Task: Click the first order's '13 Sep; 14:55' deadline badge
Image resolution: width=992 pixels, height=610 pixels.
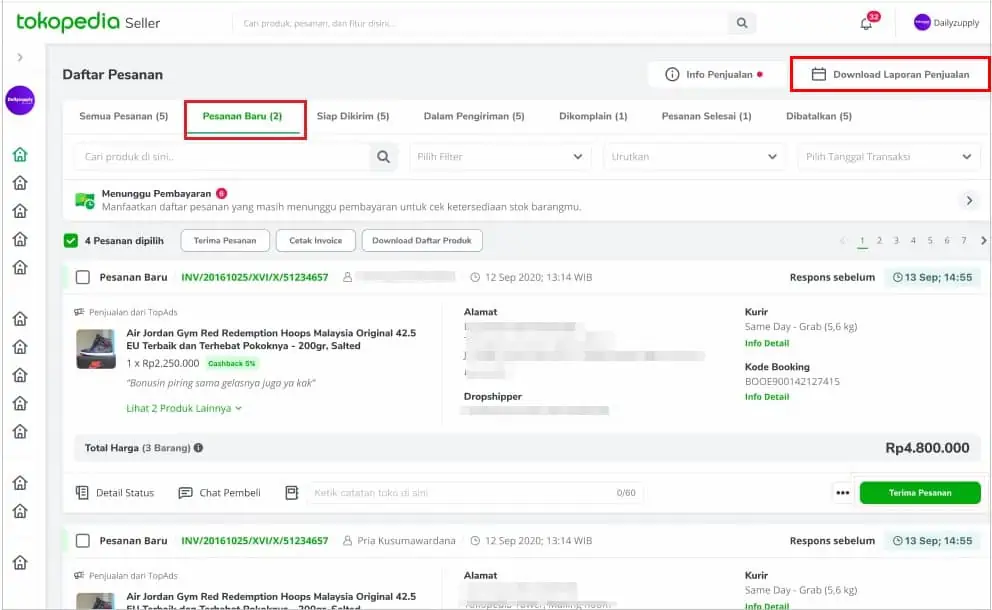Action: point(932,277)
